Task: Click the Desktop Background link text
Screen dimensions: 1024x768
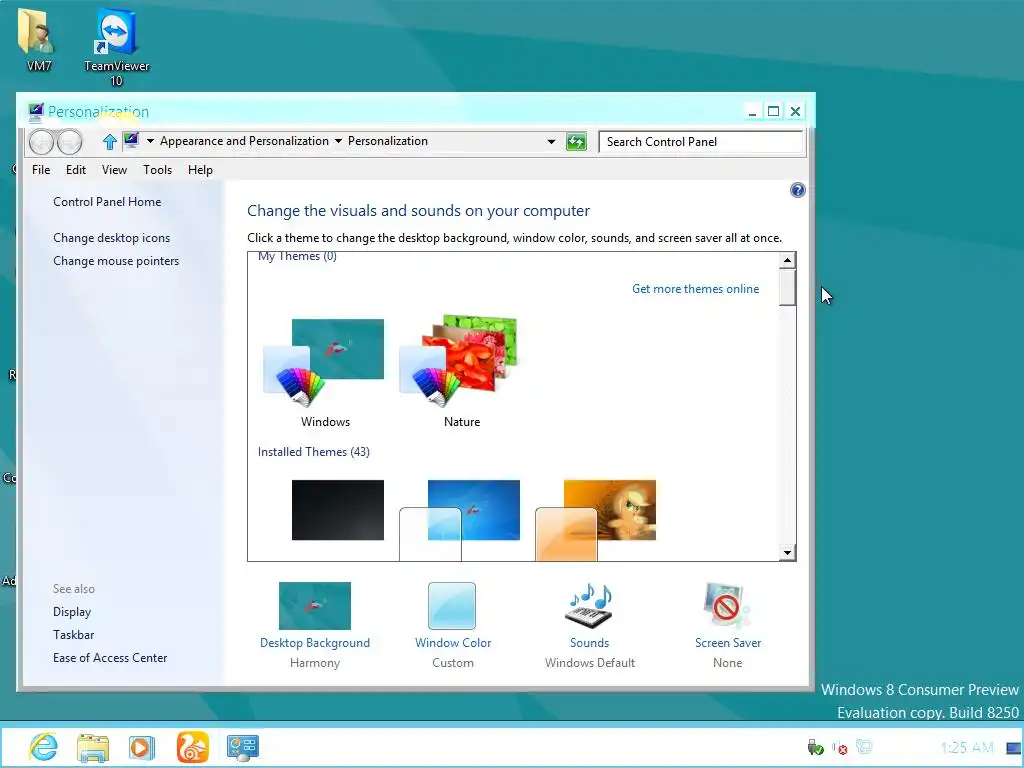Action: pyautogui.click(x=315, y=643)
